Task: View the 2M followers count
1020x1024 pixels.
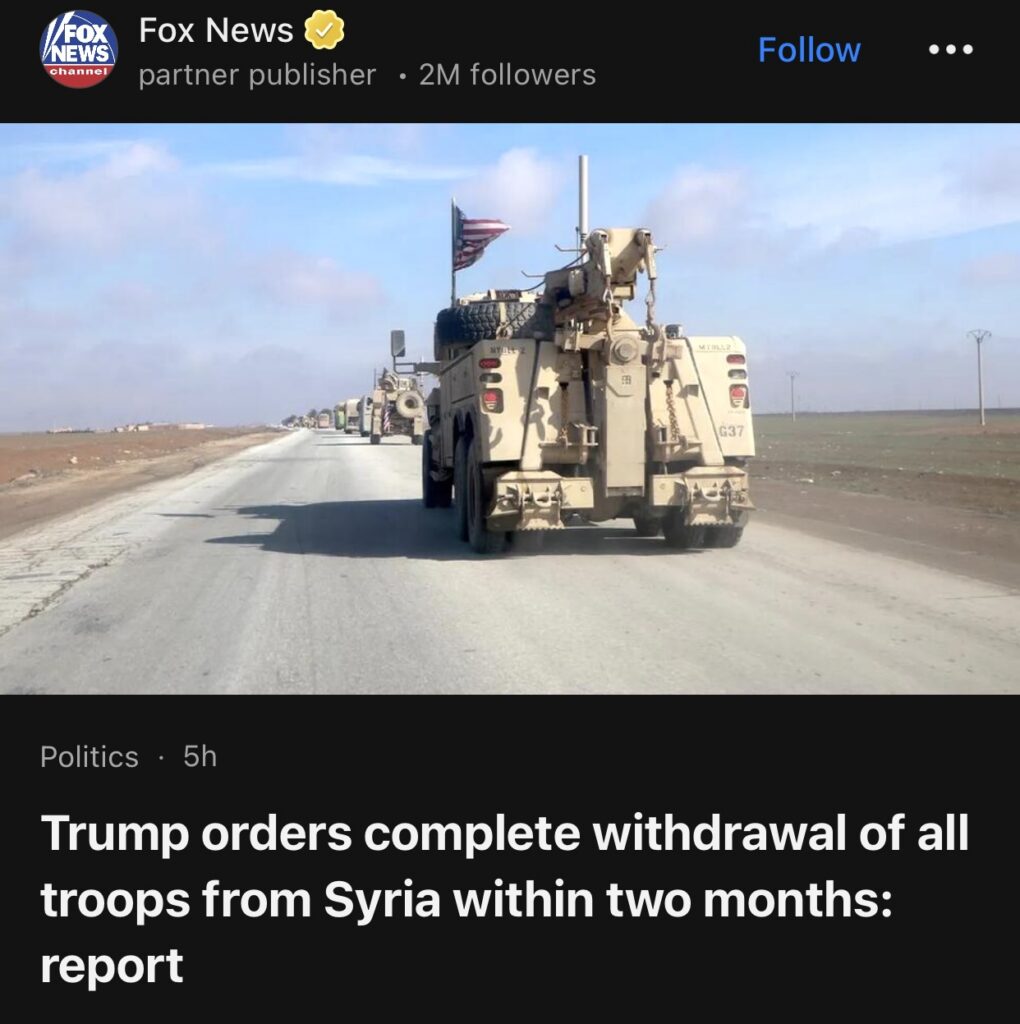Action: (507, 74)
